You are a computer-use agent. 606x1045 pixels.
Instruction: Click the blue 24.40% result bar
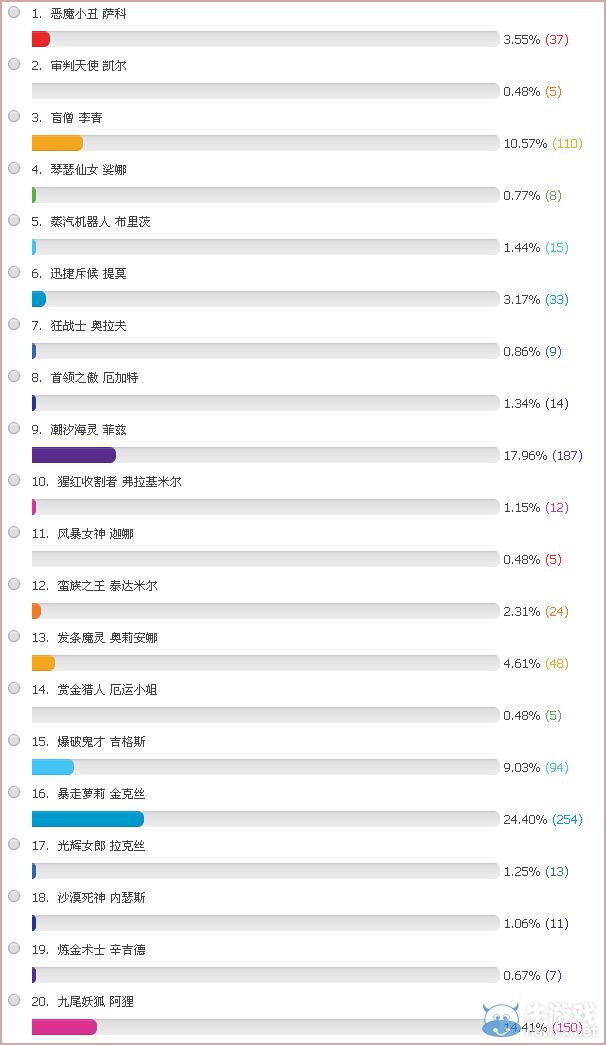(x=88, y=819)
